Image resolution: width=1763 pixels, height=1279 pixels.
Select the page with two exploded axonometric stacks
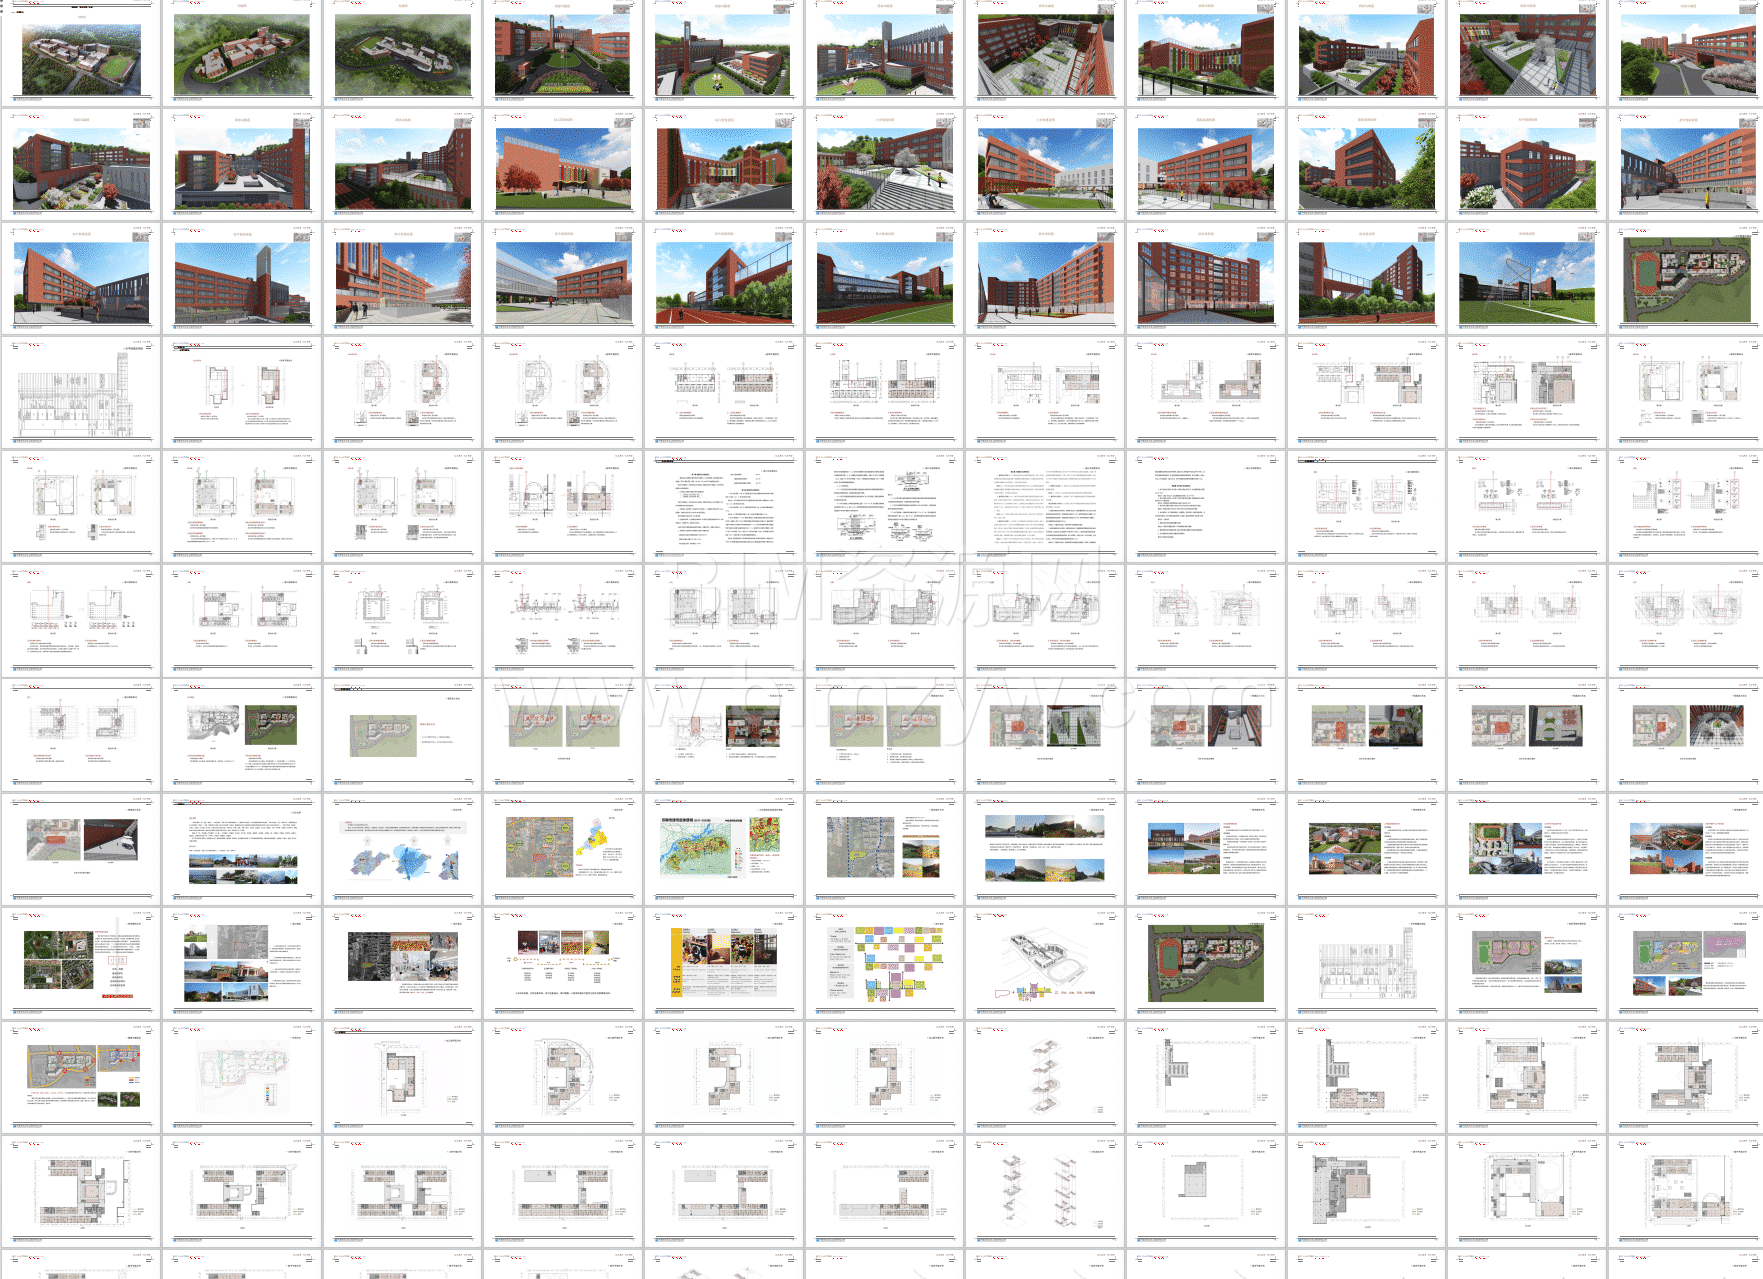[1045, 1190]
